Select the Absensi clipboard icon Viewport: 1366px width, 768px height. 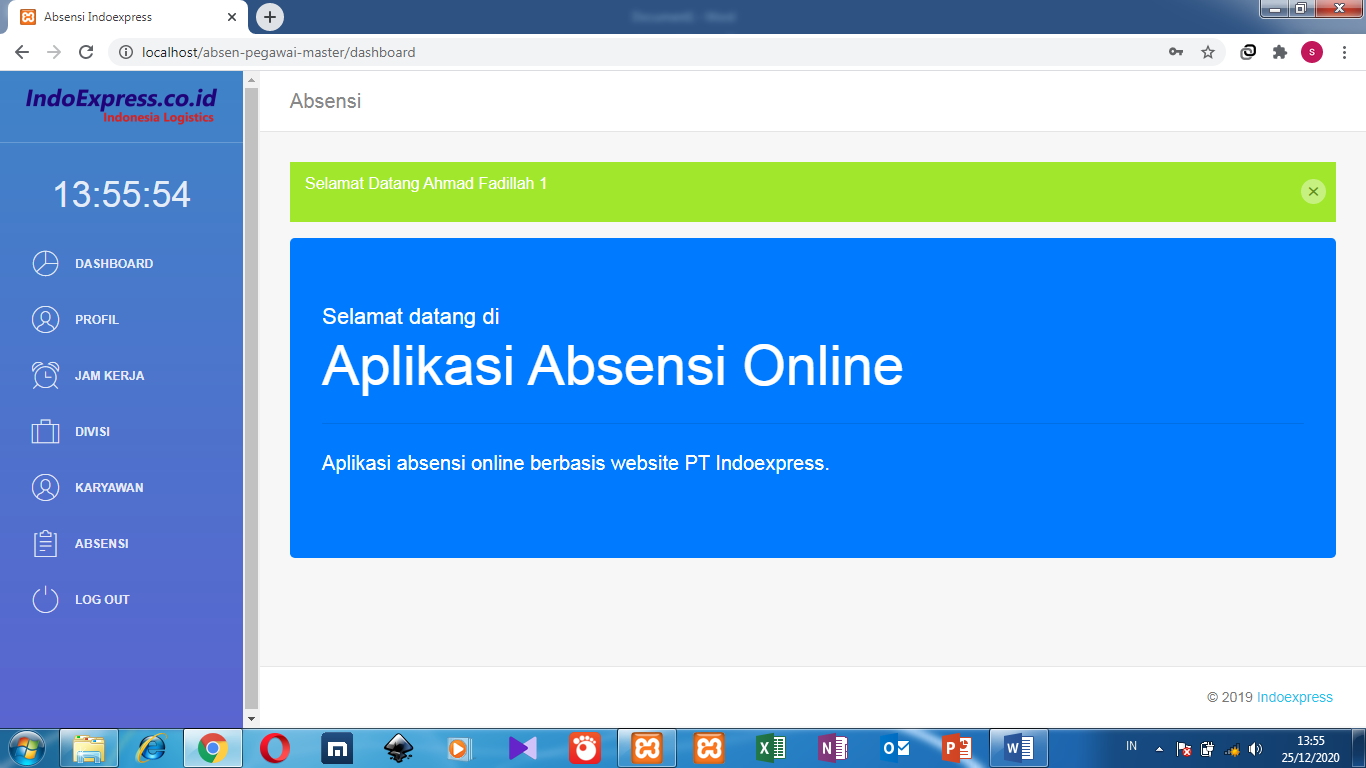[44, 543]
